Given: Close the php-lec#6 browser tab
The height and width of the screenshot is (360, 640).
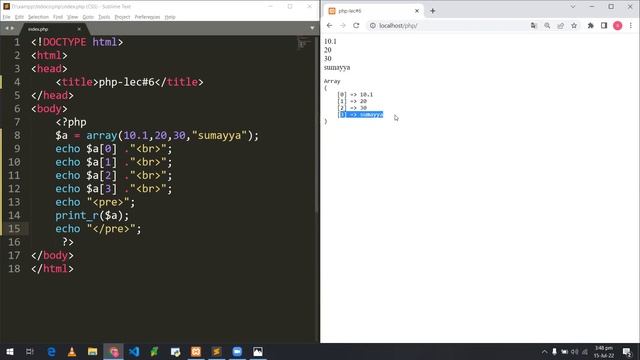Looking at the screenshot, I should click(417, 11).
